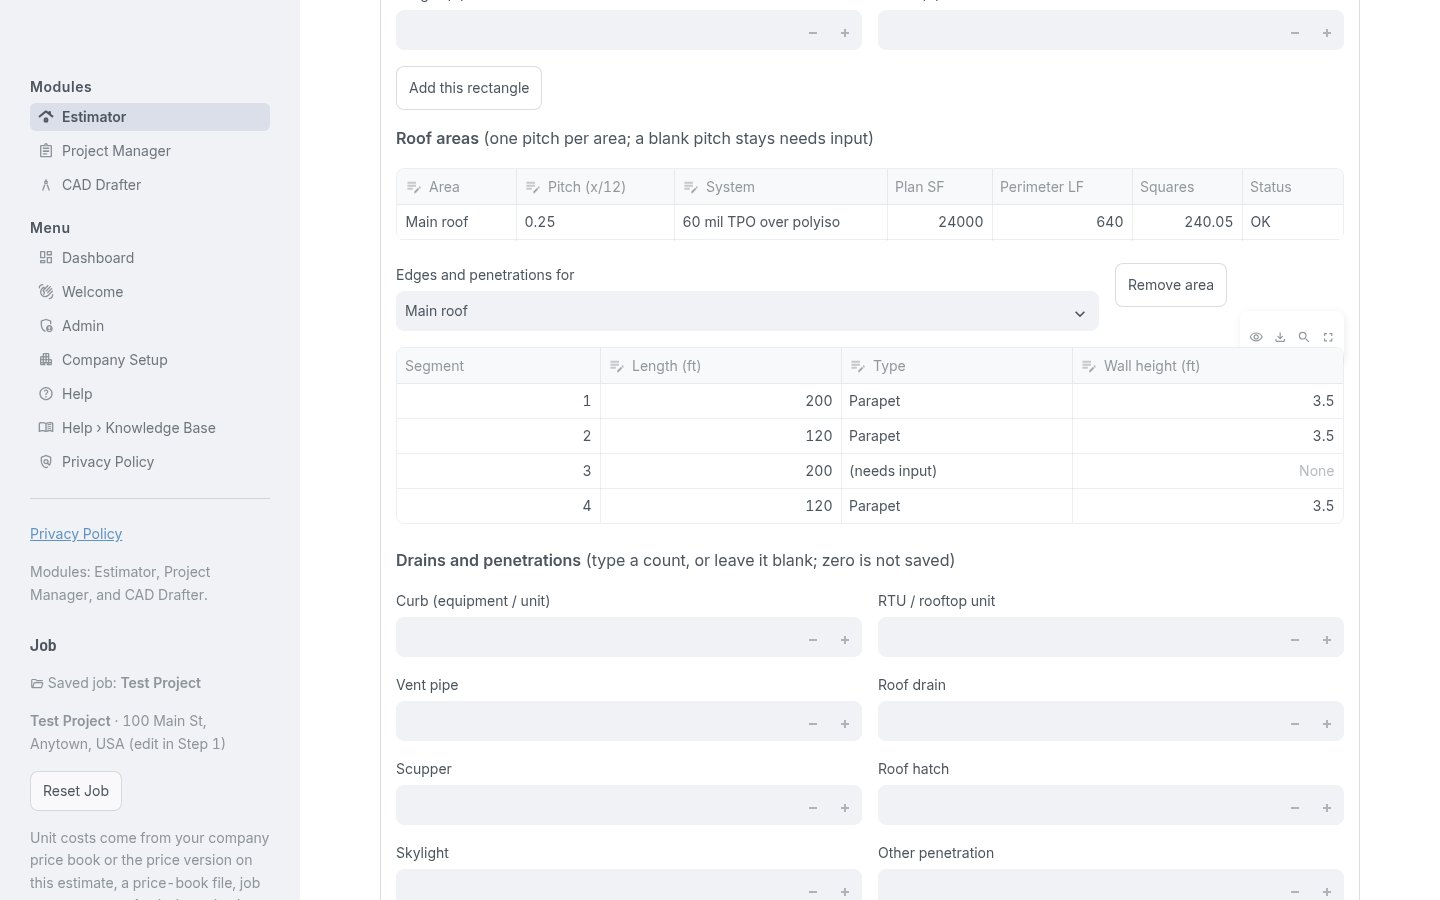Increment the Scupper count

tap(845, 808)
